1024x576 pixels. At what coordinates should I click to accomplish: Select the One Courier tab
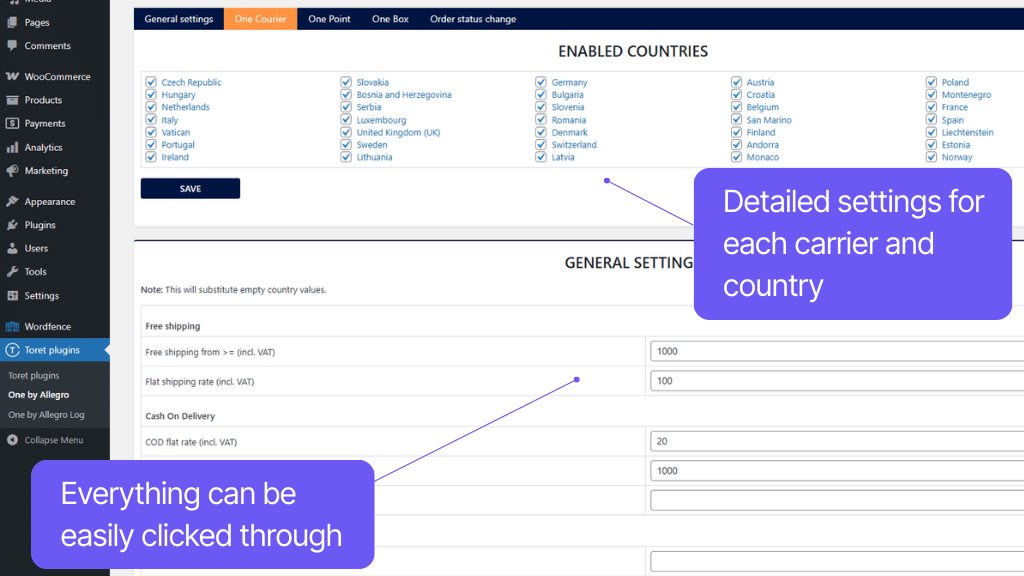(261, 19)
